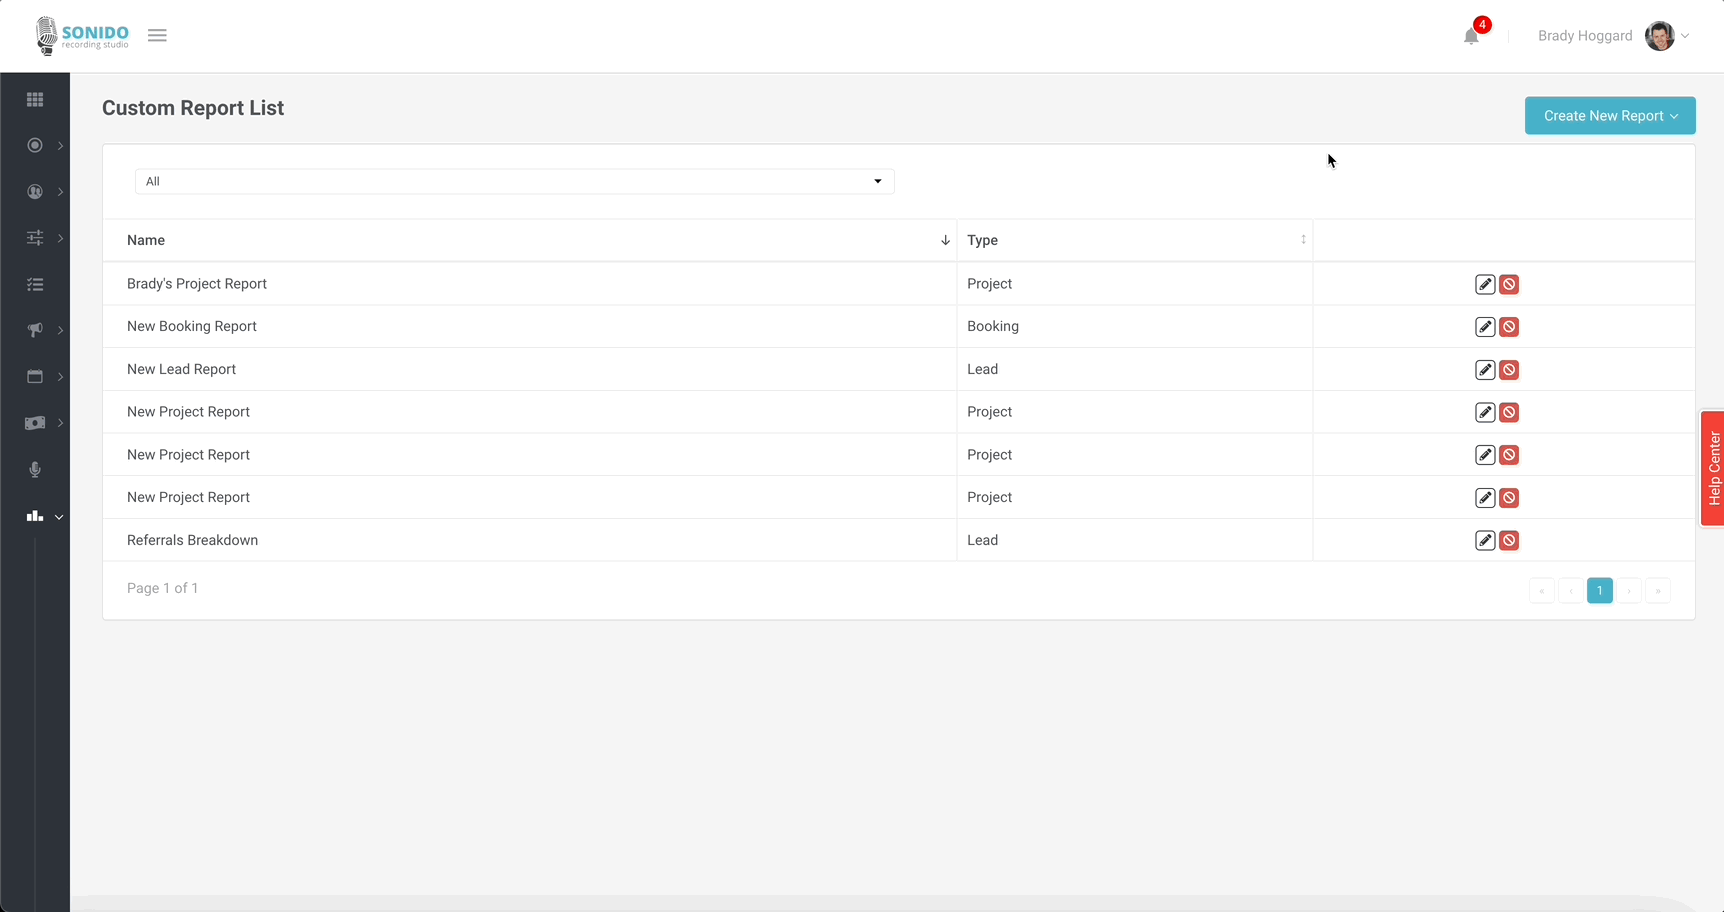
Task: Toggle the hamburger sidebar menu
Action: click(x=157, y=35)
